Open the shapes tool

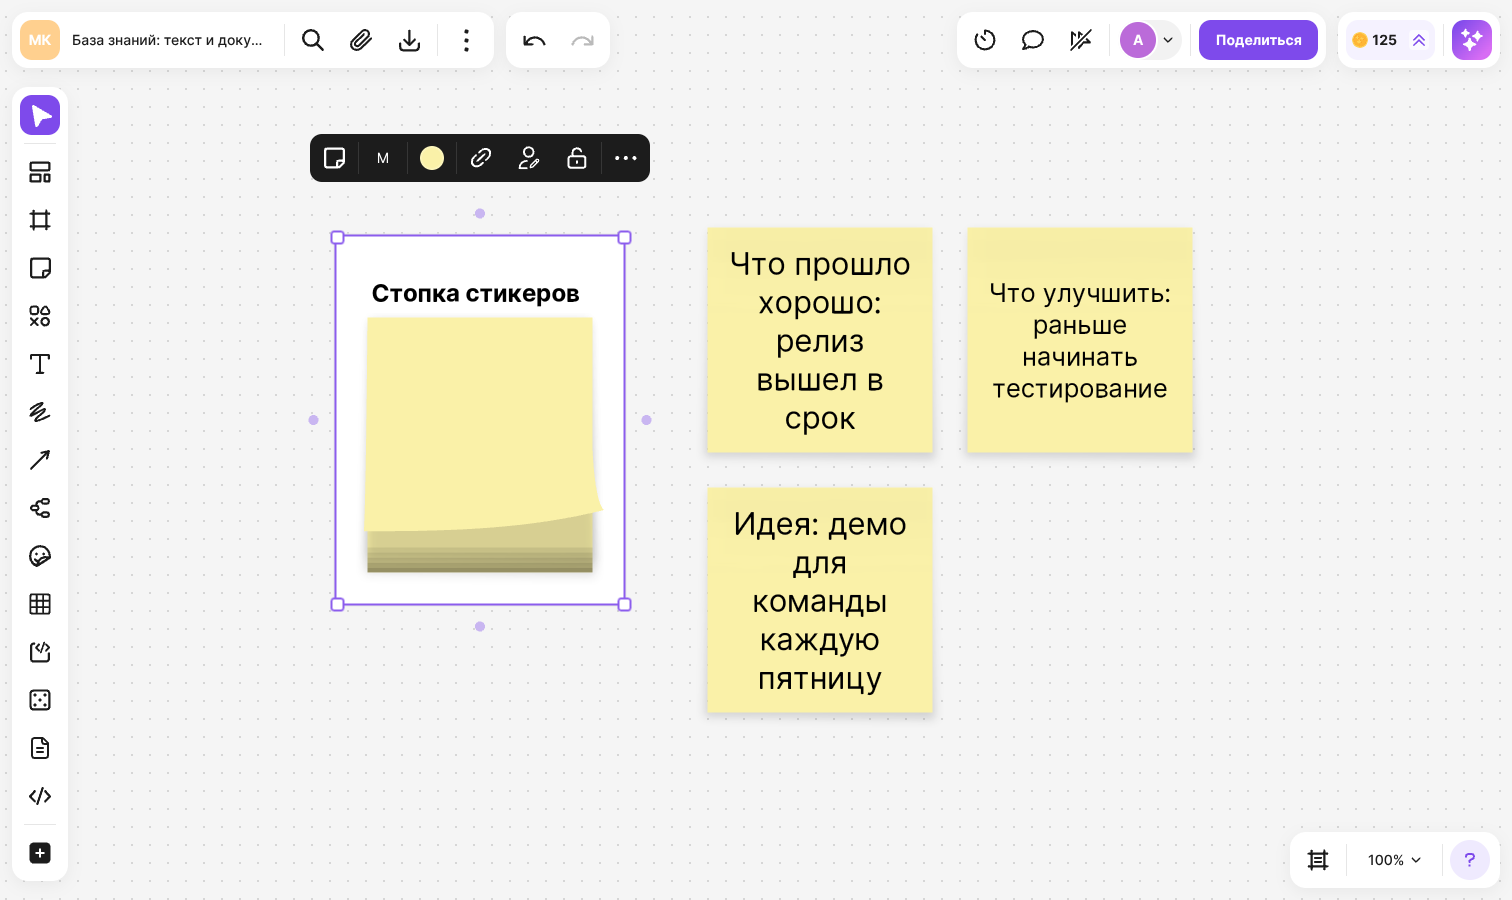40,316
